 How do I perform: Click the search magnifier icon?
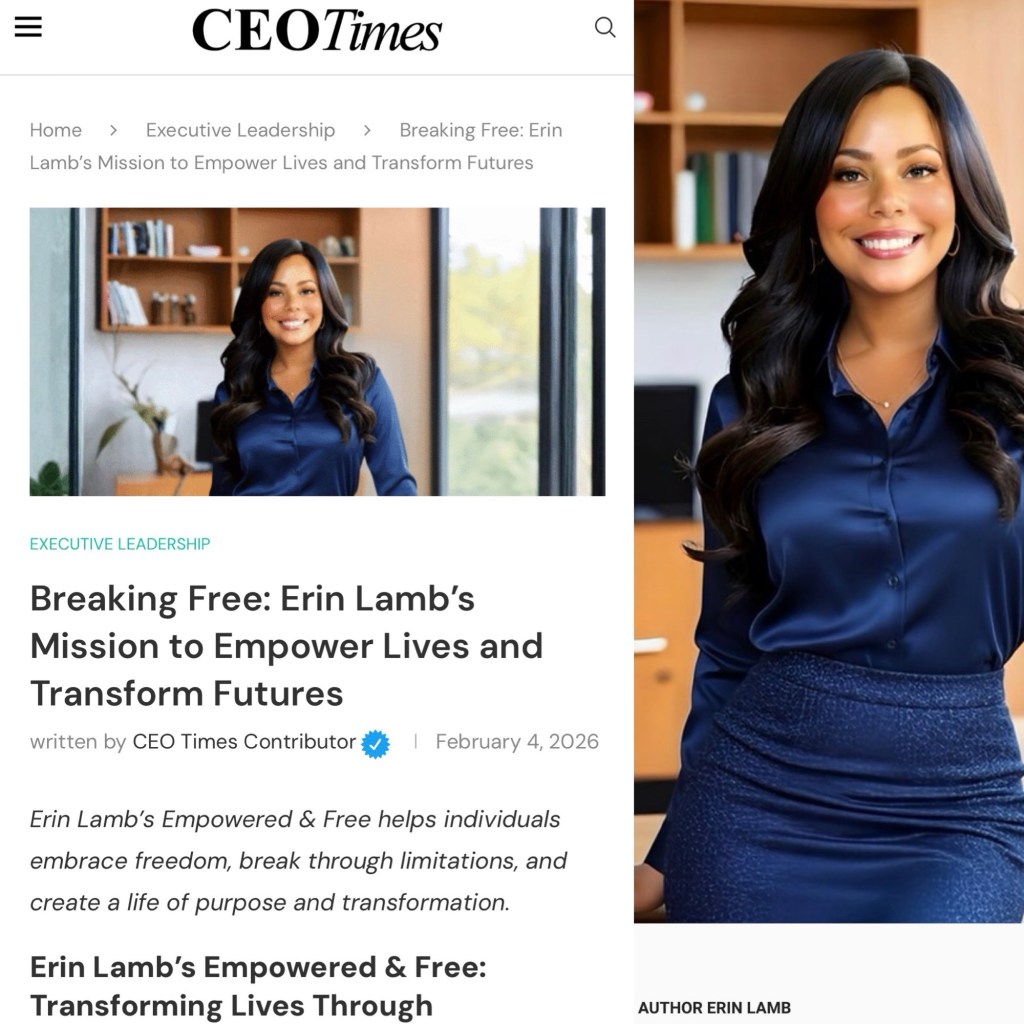(x=605, y=27)
